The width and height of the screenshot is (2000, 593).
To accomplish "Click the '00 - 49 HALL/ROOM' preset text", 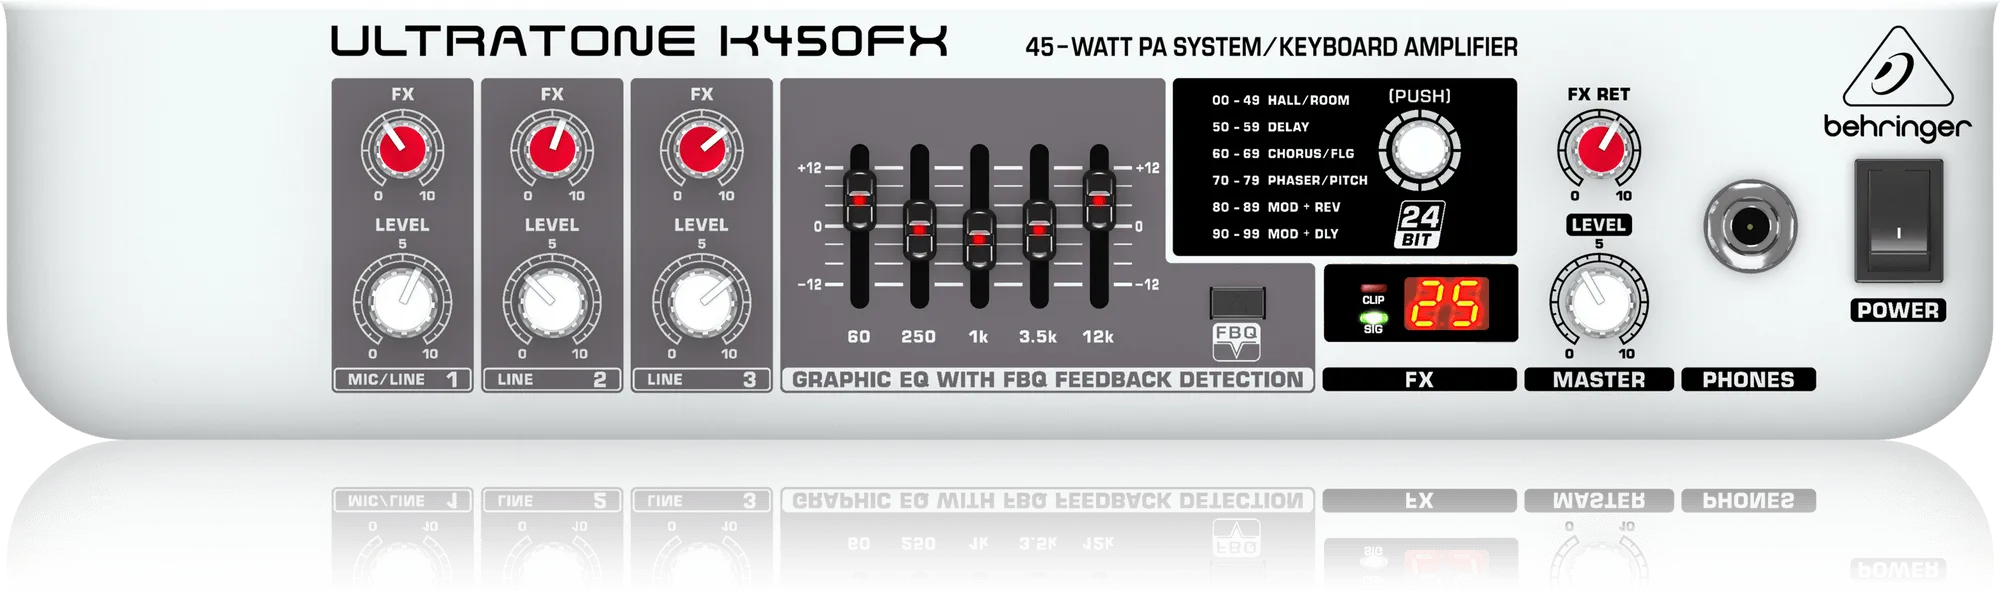I will tap(1280, 100).
